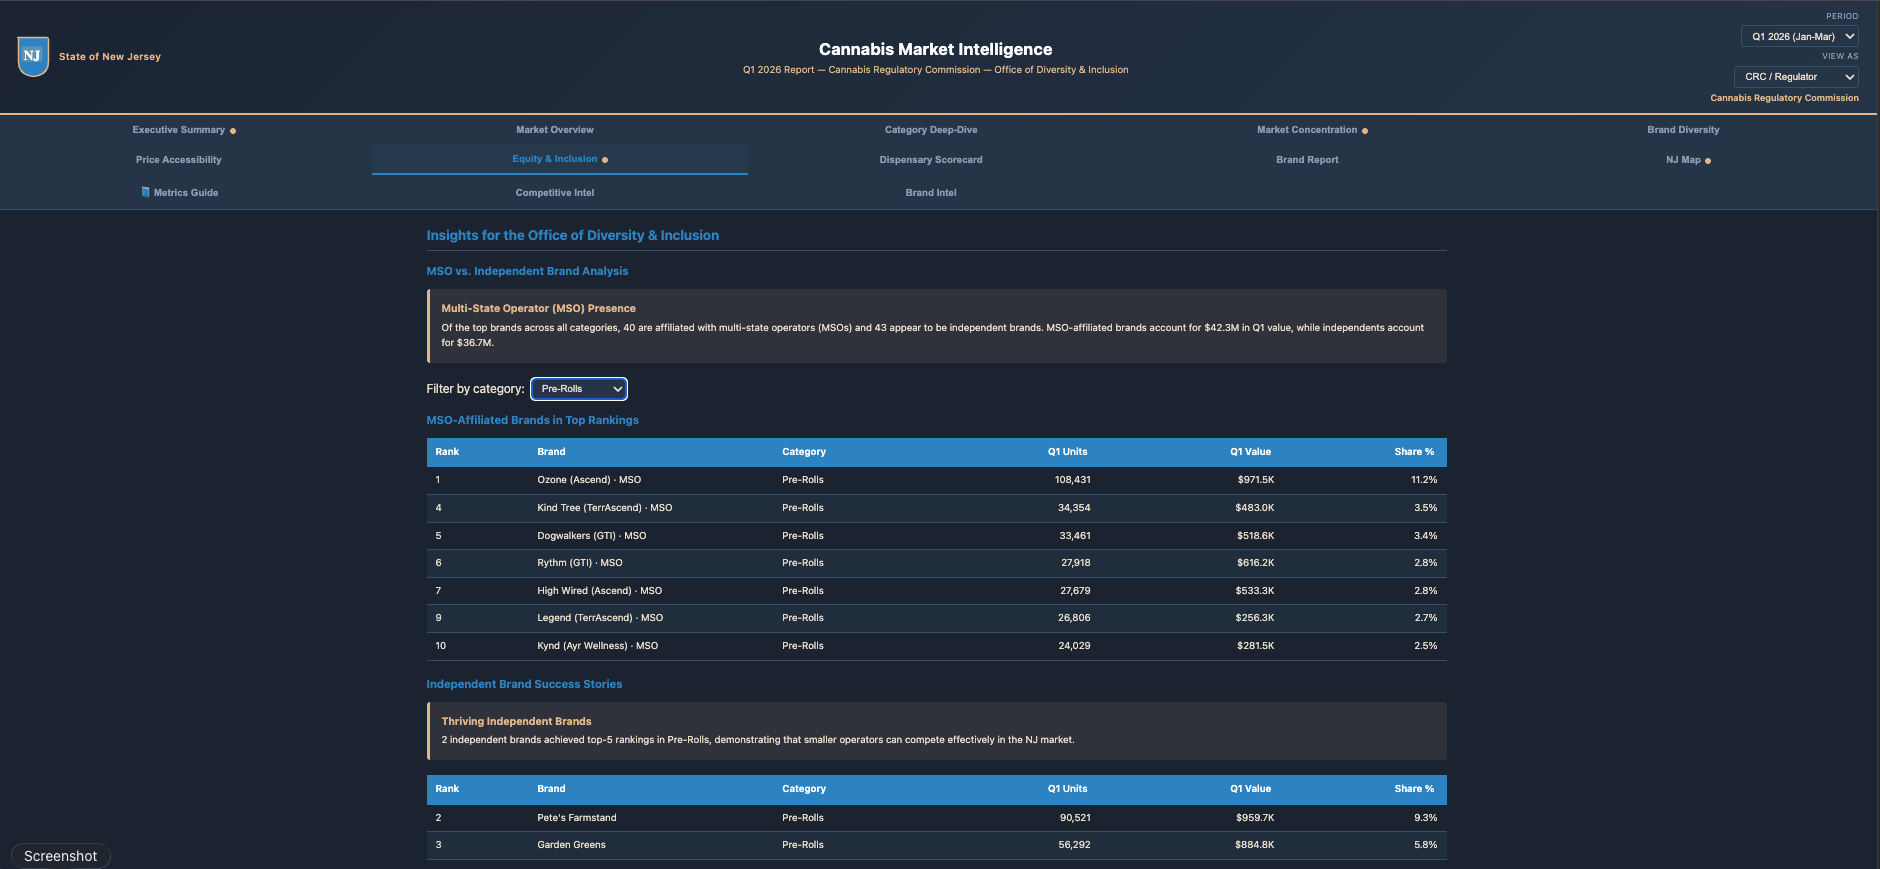1880x869 pixels.
Task: Click the 56,292 Q1 units cell
Action: (1075, 845)
